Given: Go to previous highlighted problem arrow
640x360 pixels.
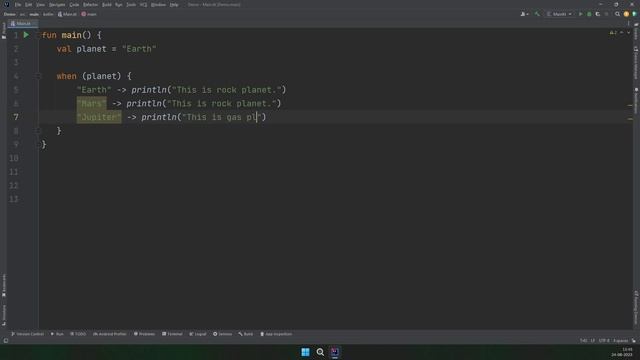Looking at the screenshot, I should [622, 33].
